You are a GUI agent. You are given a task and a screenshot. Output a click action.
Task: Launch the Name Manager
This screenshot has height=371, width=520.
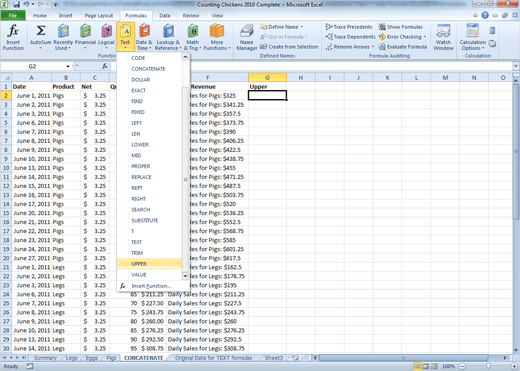point(247,37)
